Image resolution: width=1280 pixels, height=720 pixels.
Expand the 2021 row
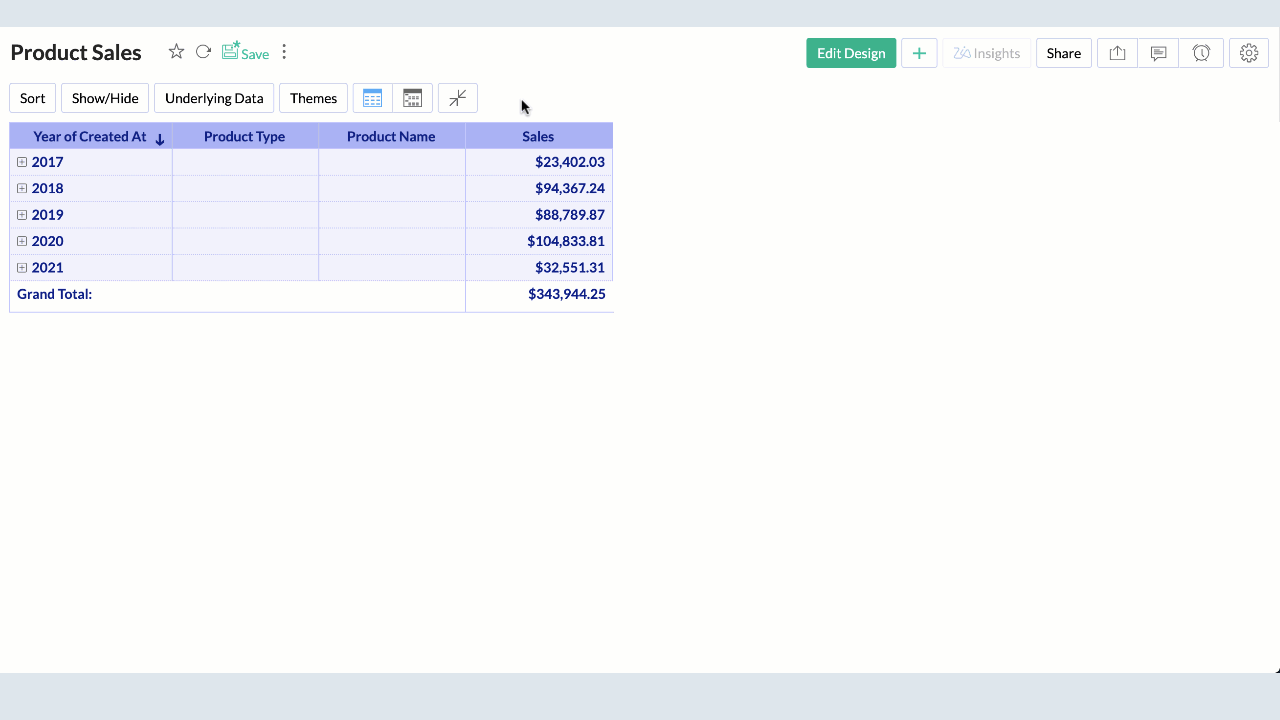tap(22, 268)
